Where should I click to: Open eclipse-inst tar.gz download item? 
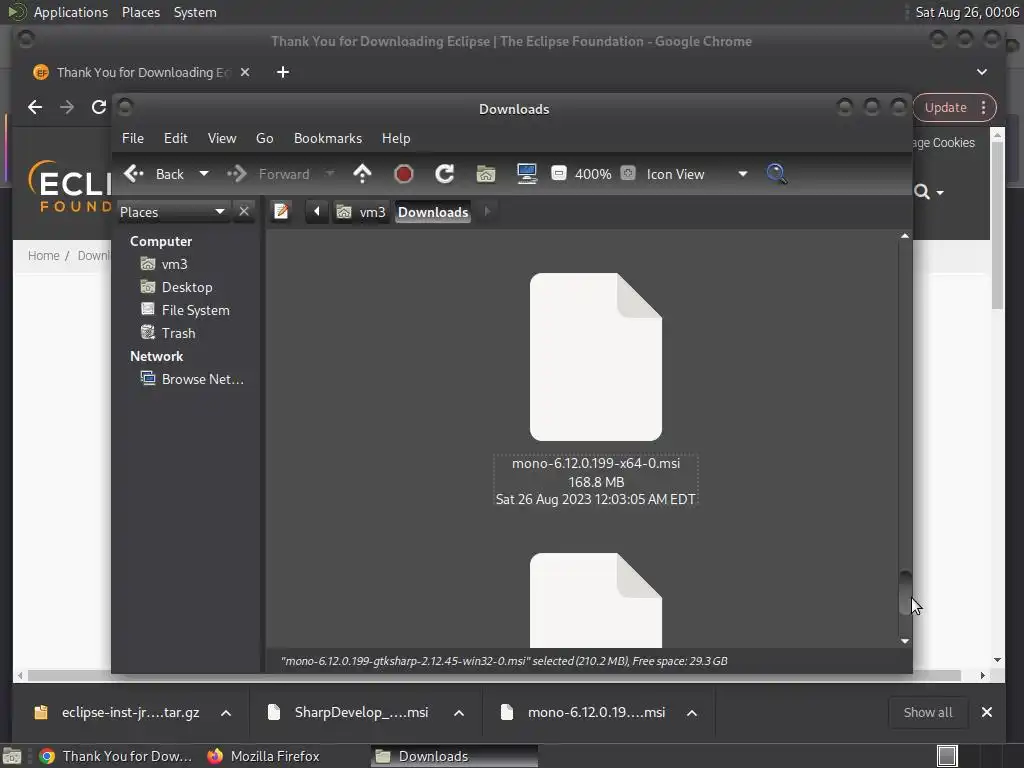[x=118, y=712]
